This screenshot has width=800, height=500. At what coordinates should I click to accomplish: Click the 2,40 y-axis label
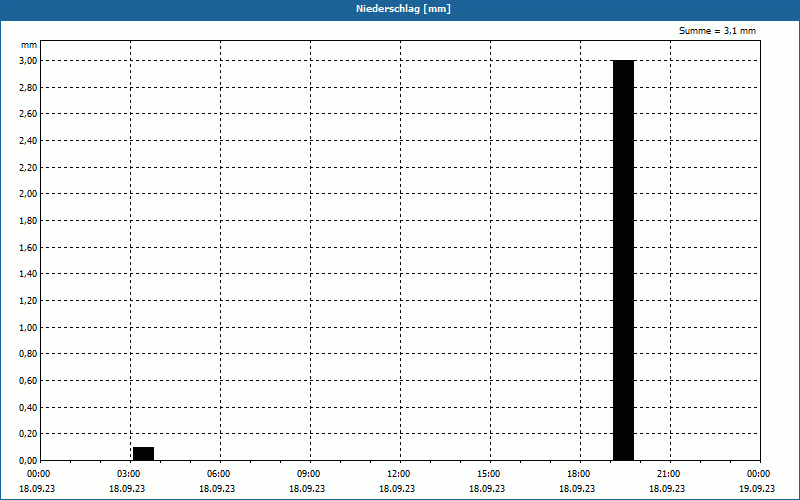pos(28,140)
